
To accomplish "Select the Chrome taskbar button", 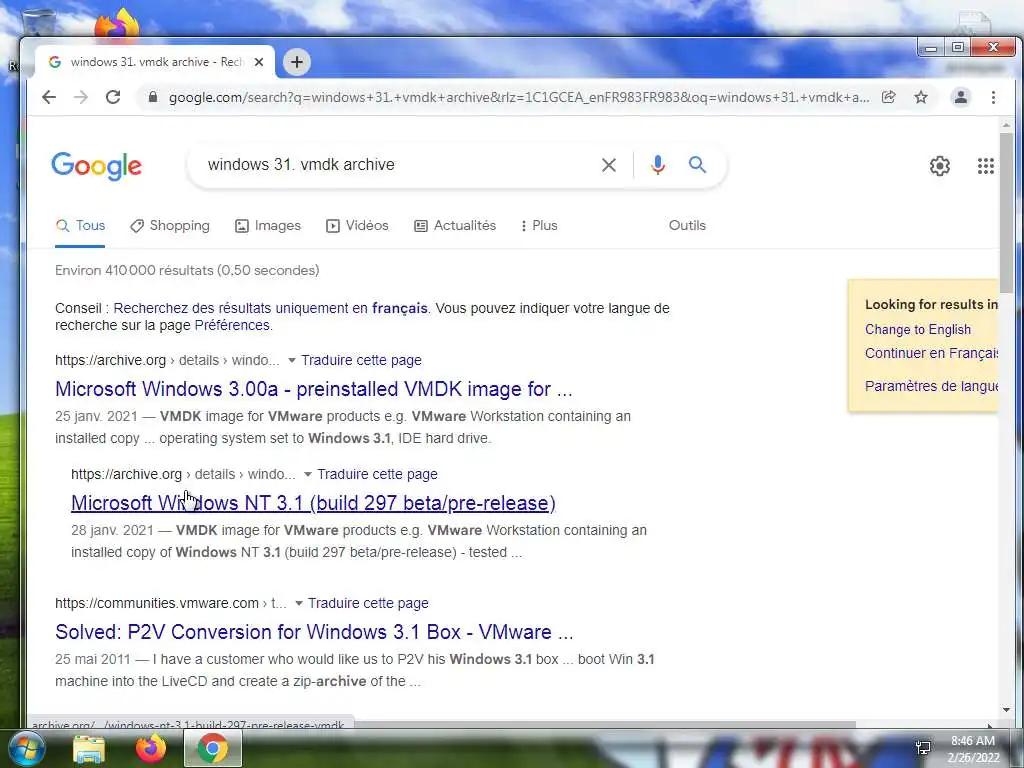I will (213, 748).
